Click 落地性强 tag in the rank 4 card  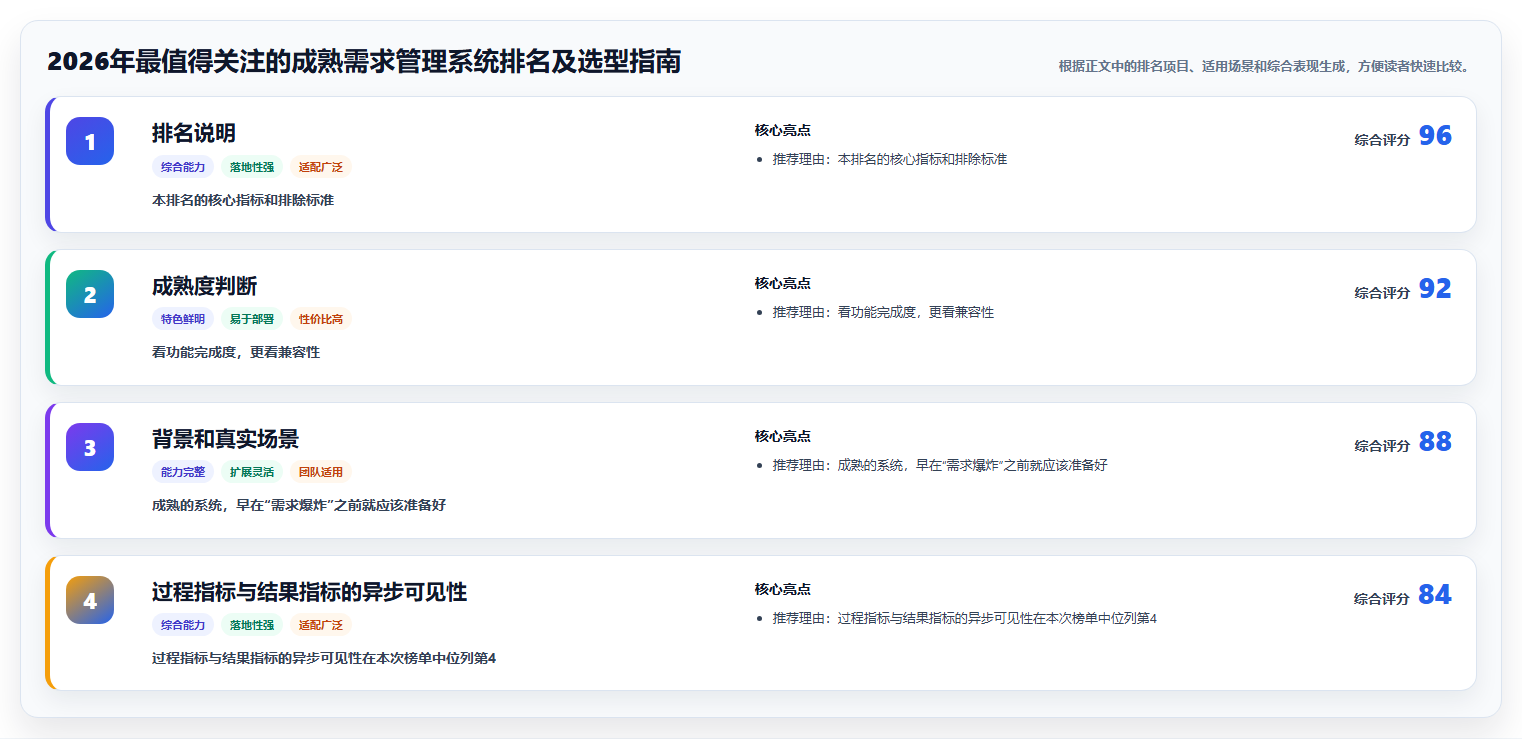(x=252, y=625)
